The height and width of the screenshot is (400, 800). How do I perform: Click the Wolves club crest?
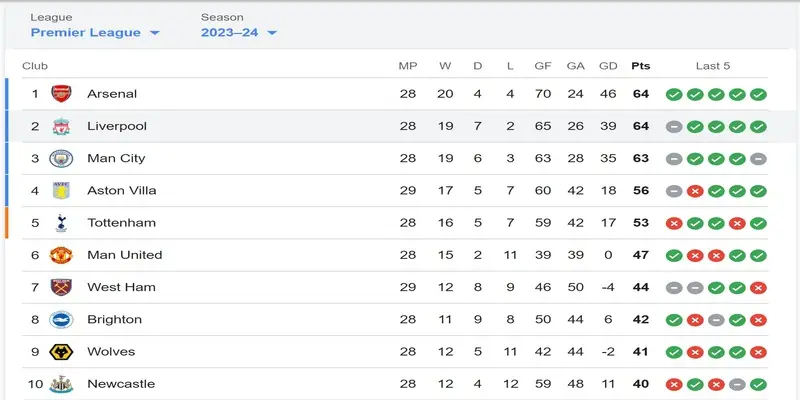point(61,352)
